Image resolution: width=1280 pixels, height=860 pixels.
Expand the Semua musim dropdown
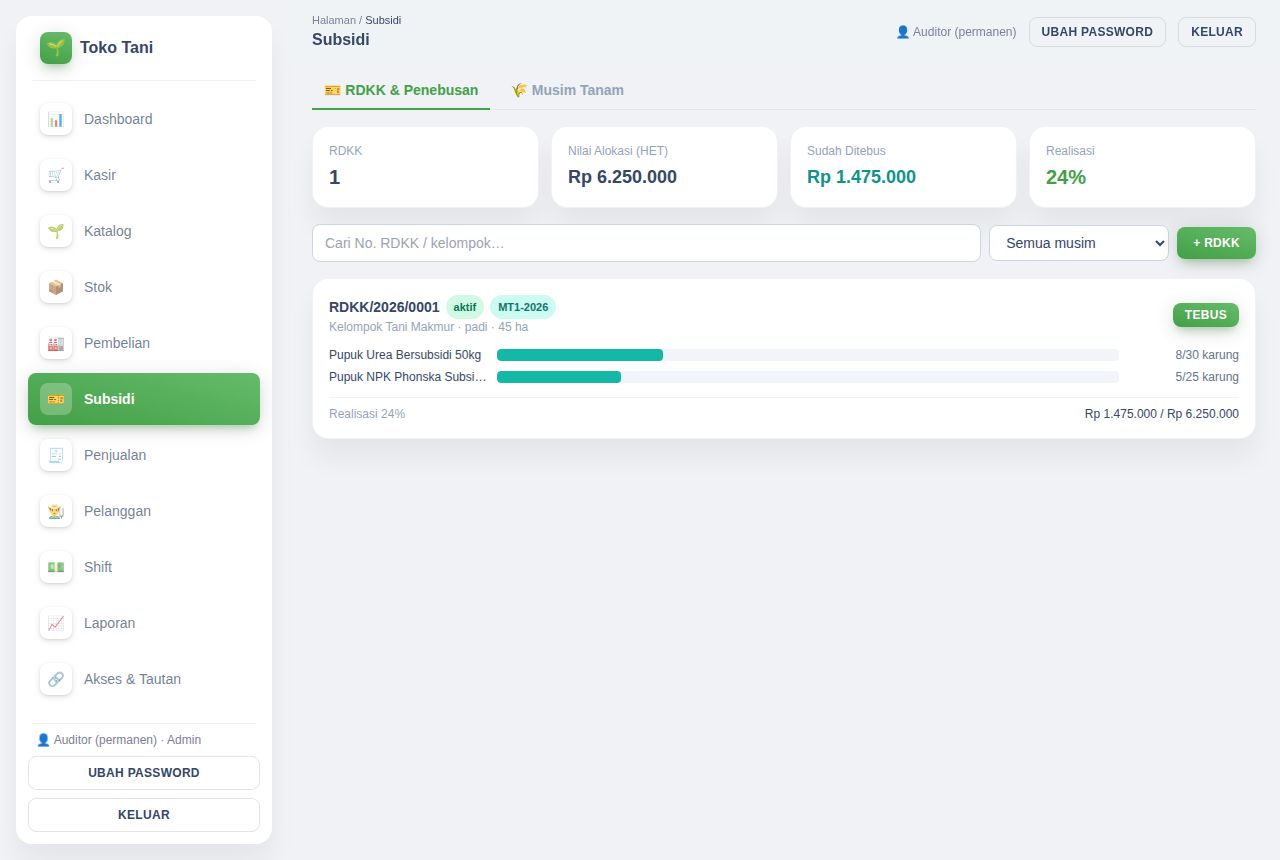(x=1079, y=243)
